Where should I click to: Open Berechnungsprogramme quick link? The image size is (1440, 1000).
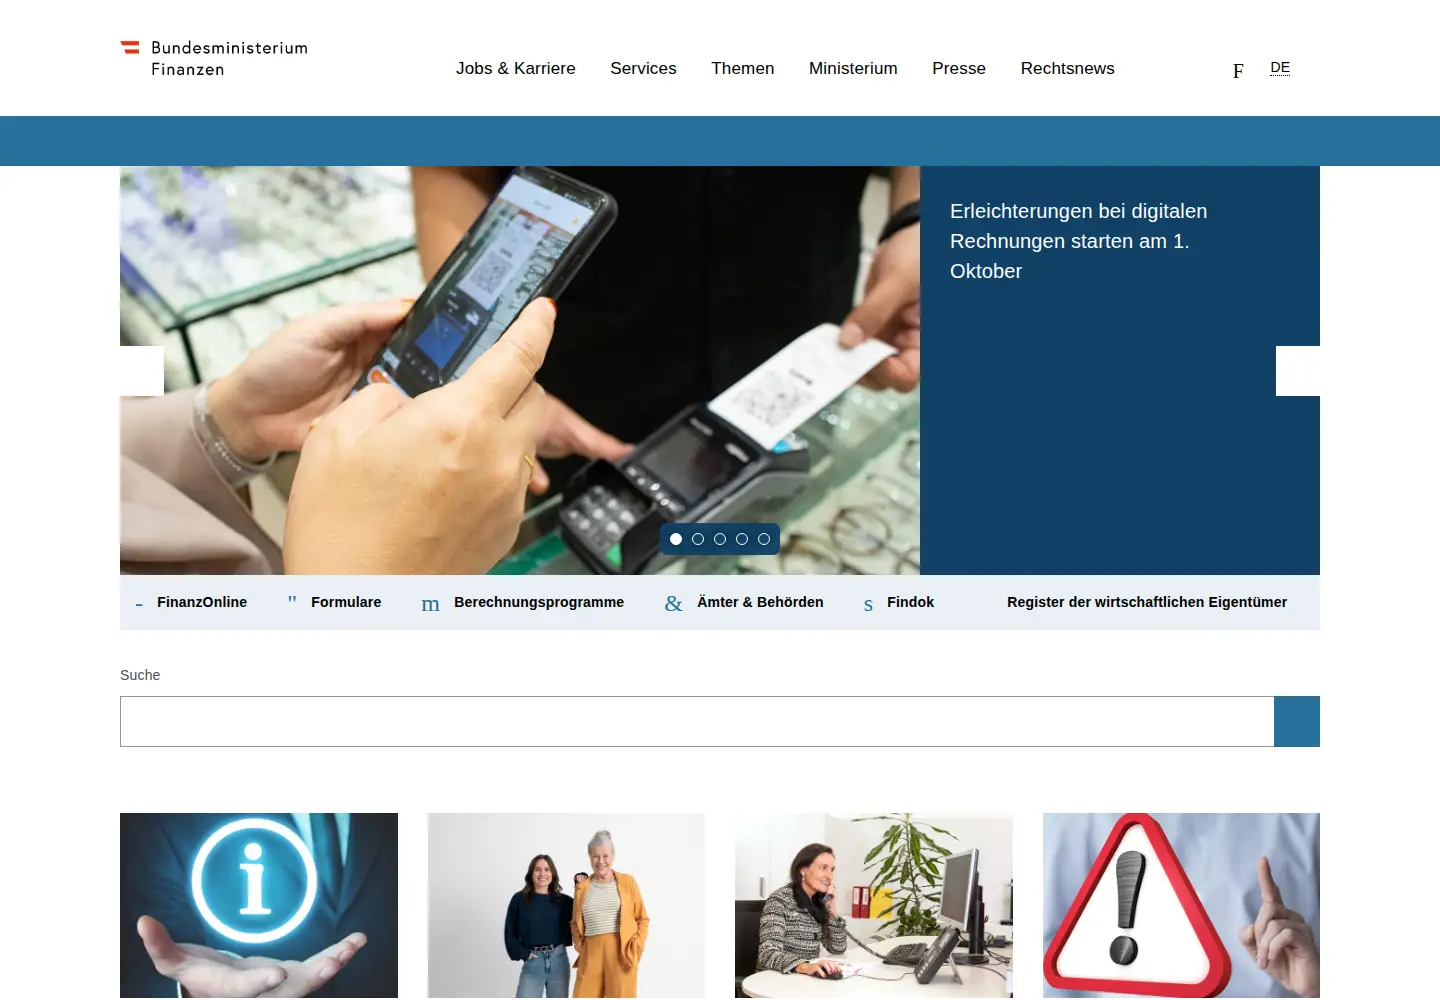tap(539, 602)
